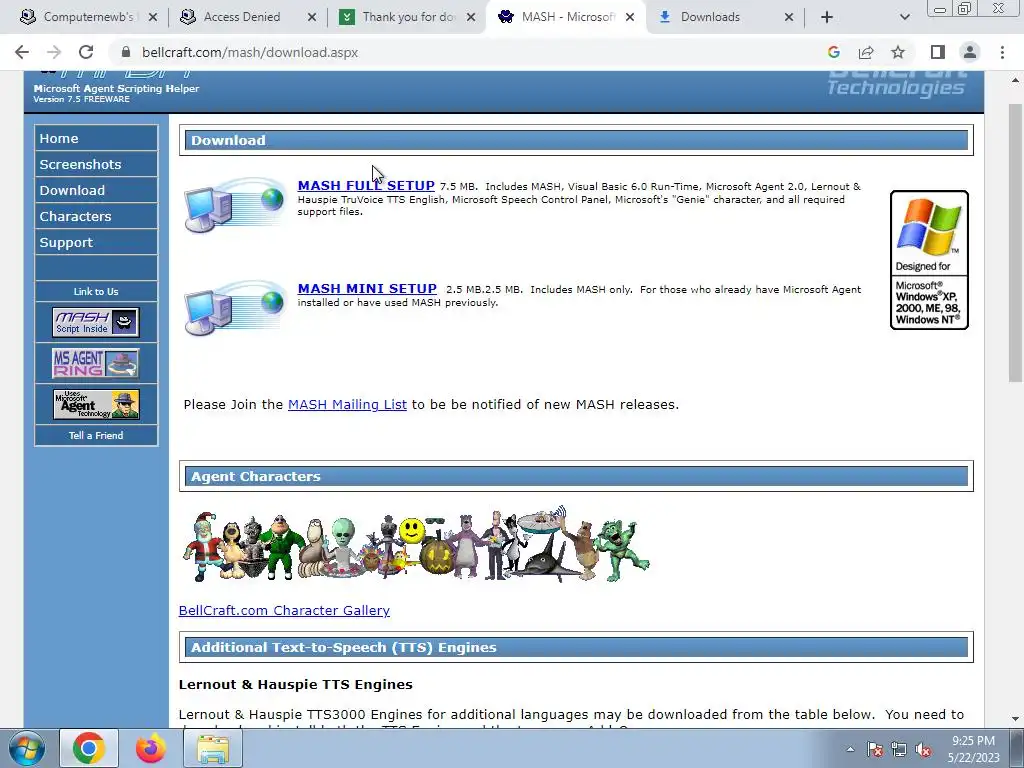This screenshot has width=1024, height=768.
Task: Open the Windows Start menu
Action: click(x=26, y=748)
